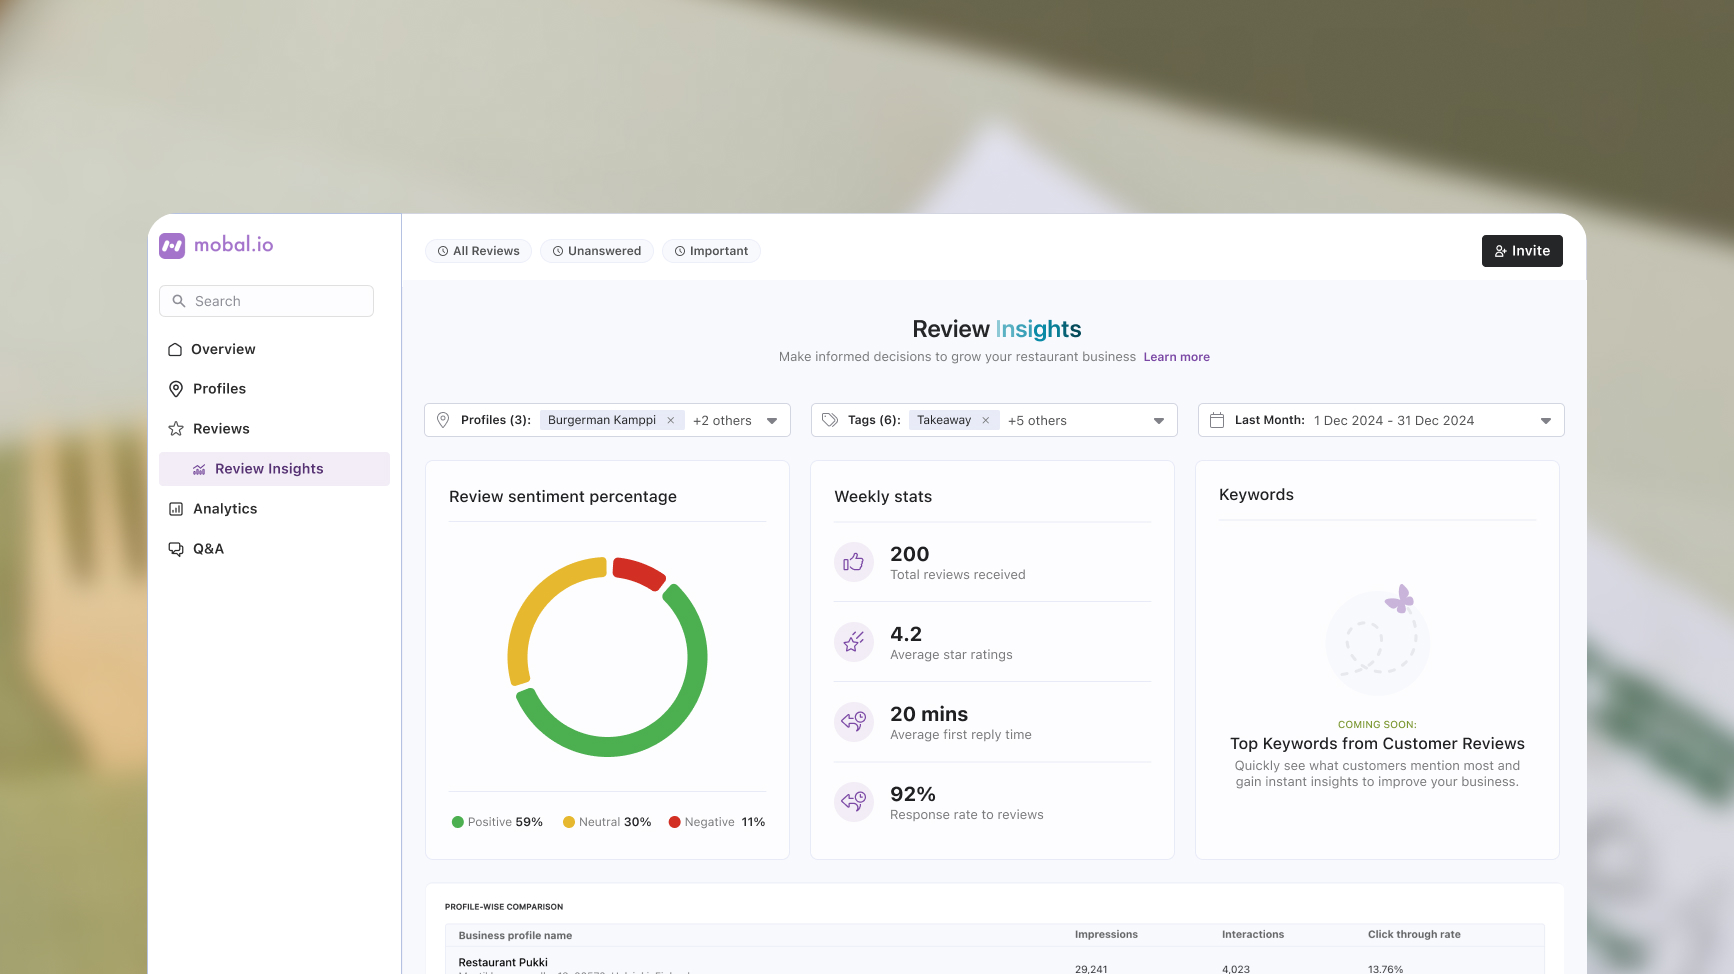
Task: Click the shooting star icon beside average ratings
Action: point(854,642)
